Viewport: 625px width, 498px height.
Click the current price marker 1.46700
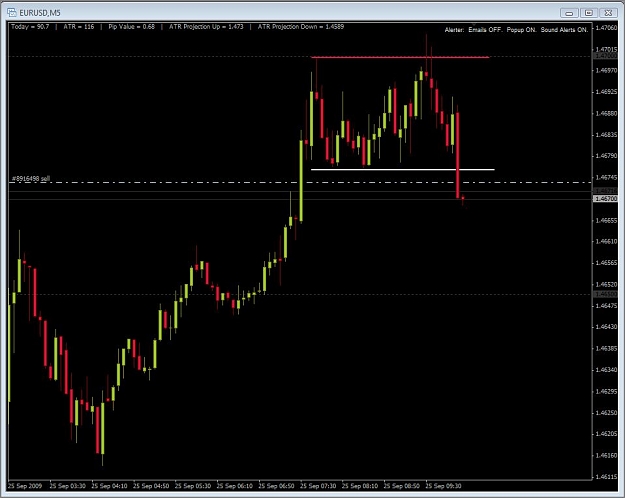pyautogui.click(x=605, y=199)
